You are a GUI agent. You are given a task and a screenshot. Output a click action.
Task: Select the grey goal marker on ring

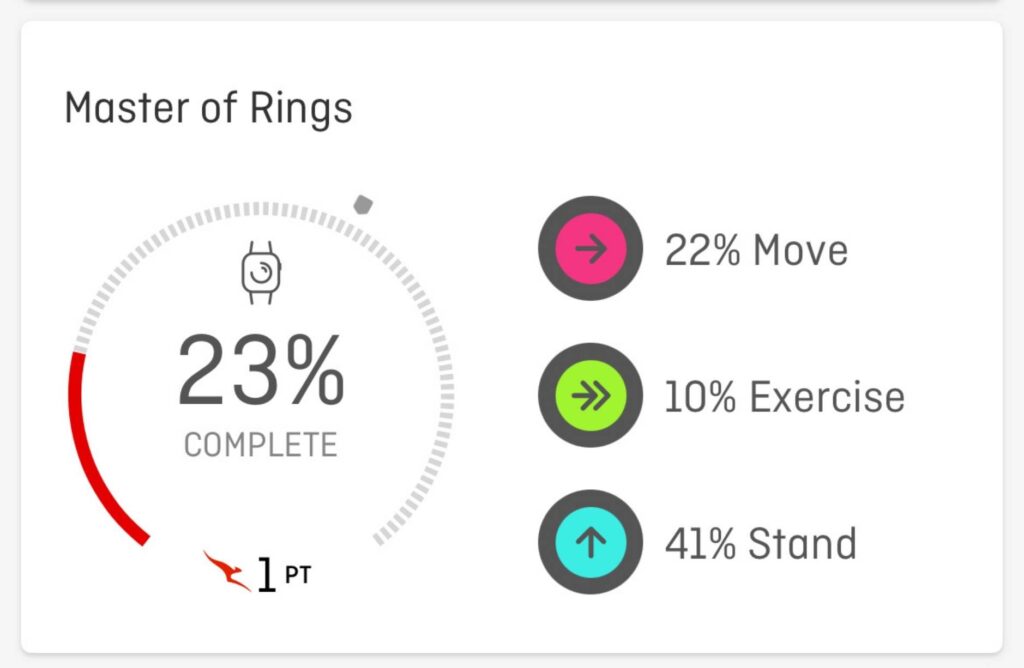pyautogui.click(x=363, y=204)
